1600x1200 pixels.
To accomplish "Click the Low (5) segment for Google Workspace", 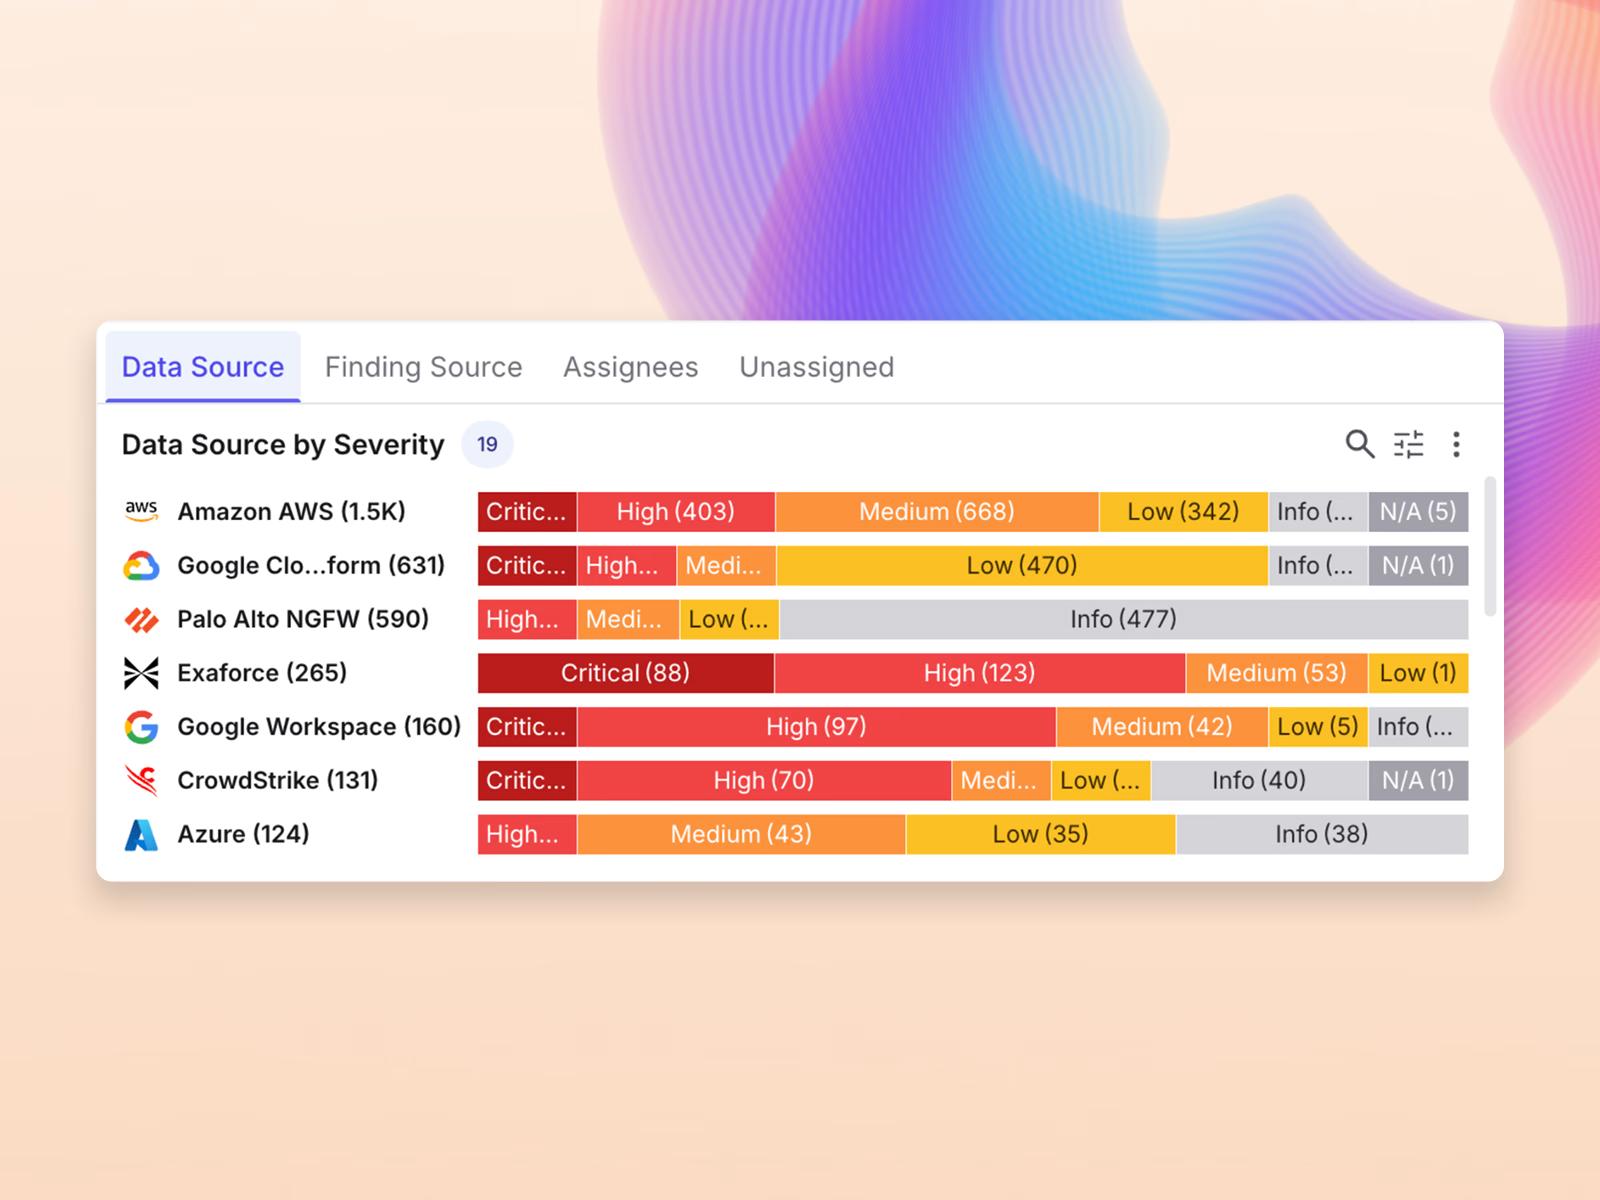I will 1318,727.
